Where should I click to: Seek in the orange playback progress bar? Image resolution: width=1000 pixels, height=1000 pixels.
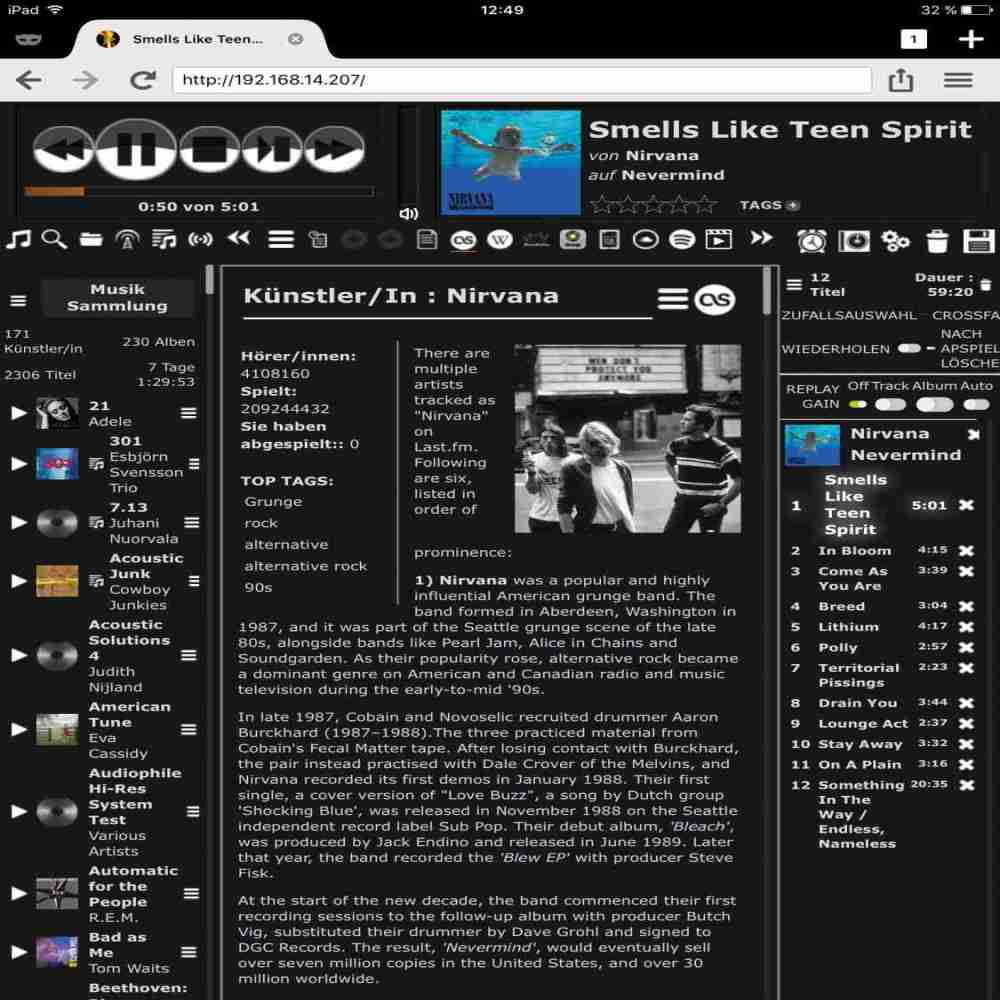199,191
